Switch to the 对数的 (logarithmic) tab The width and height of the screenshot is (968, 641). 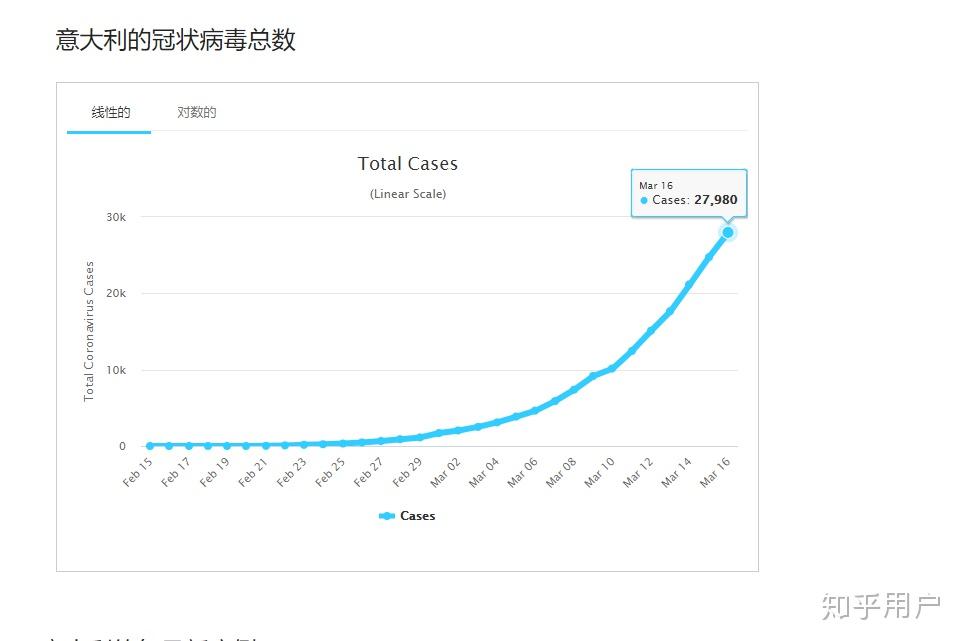click(x=196, y=112)
